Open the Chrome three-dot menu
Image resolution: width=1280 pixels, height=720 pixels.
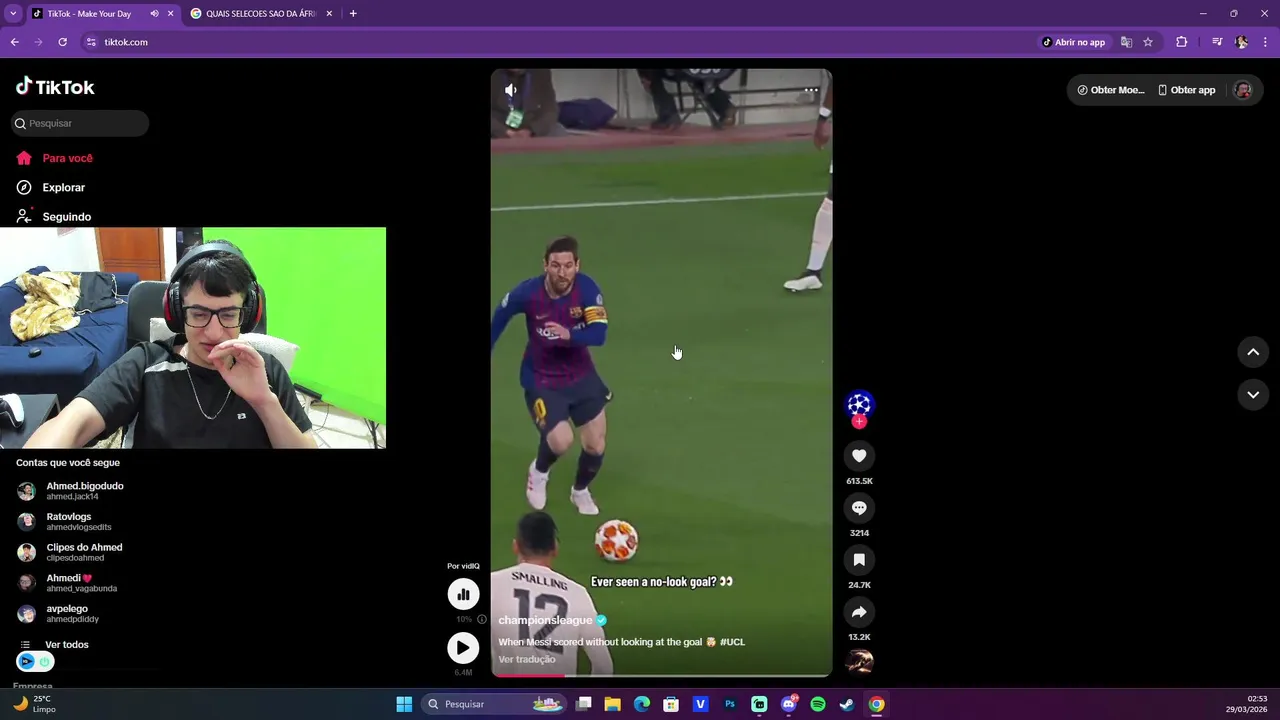[x=1266, y=42]
